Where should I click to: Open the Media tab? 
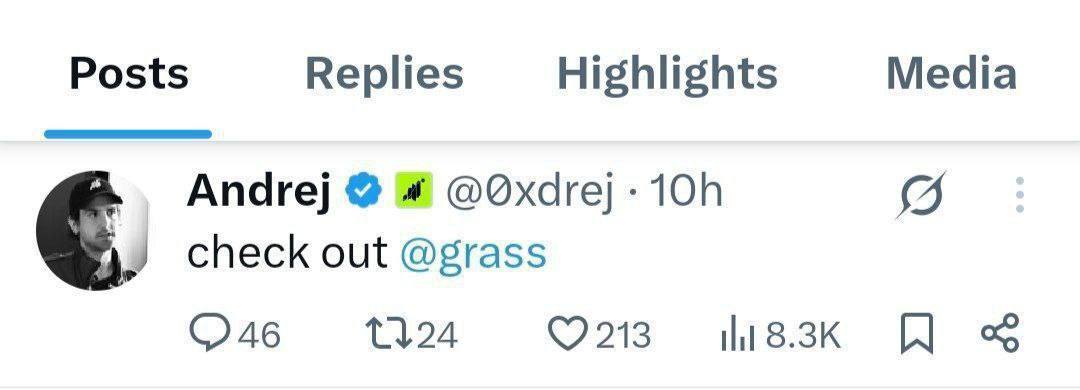951,74
